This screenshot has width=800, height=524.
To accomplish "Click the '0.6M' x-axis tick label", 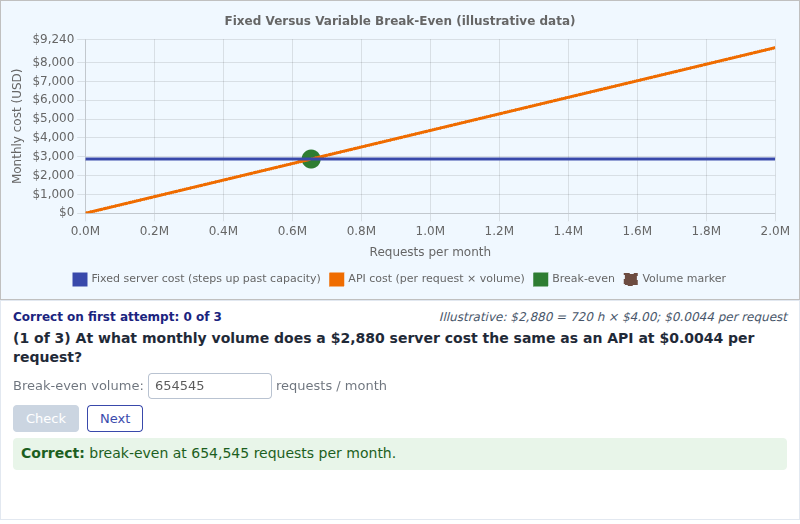I will coord(292,231).
